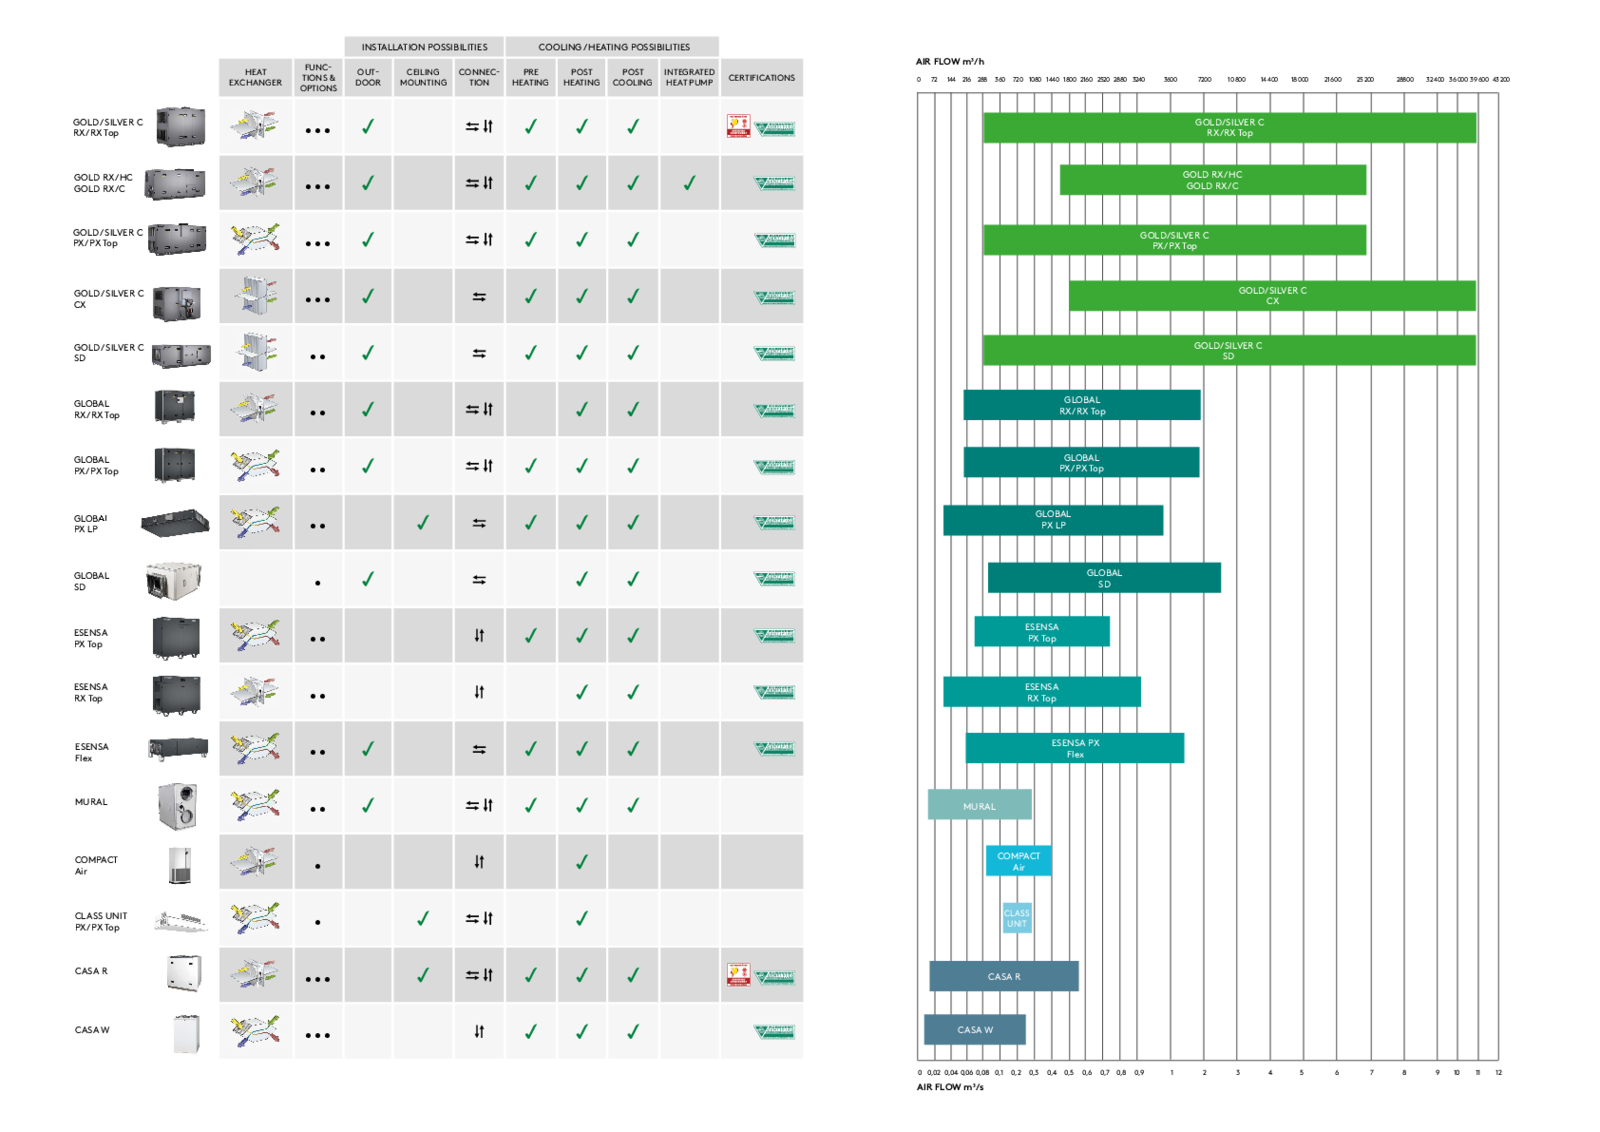
Task: Click the light blue COMPACT Air bar
Action: [1018, 861]
